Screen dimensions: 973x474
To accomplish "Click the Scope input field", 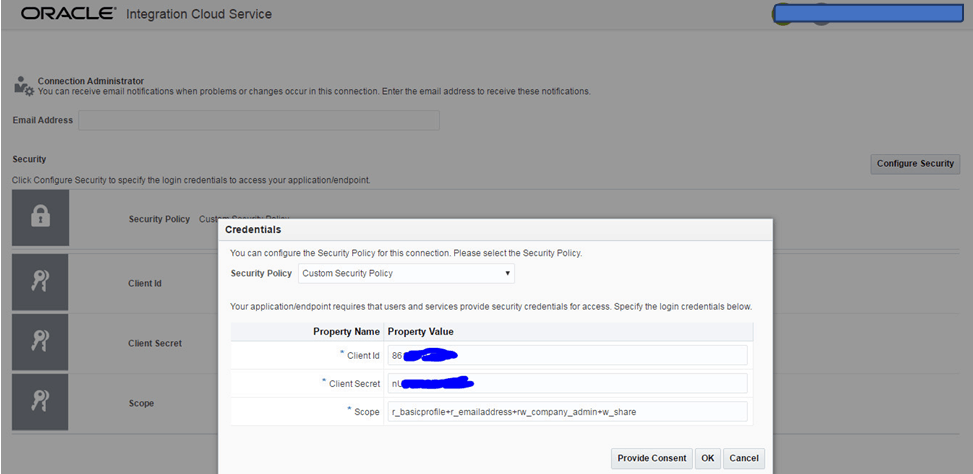I will click(567, 411).
